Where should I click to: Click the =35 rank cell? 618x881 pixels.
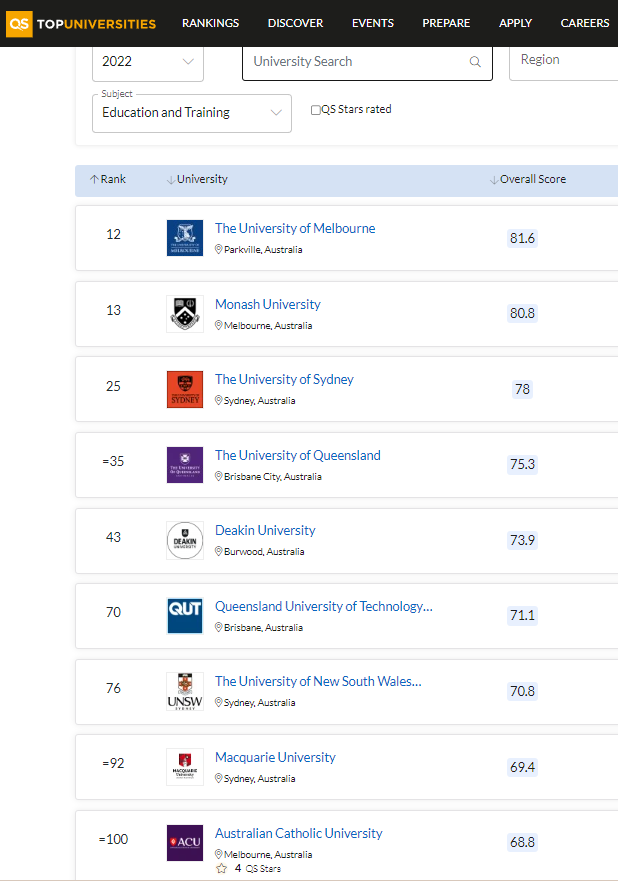click(113, 461)
